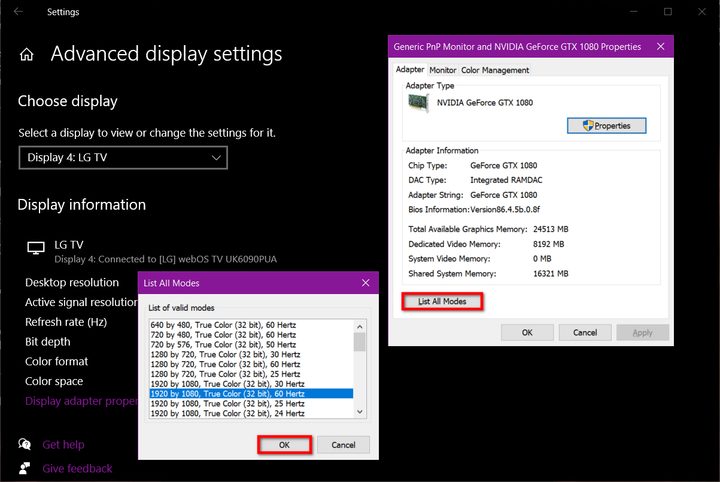Image resolution: width=720 pixels, height=482 pixels.
Task: Open Display adapter properties link
Action: click(x=81, y=401)
